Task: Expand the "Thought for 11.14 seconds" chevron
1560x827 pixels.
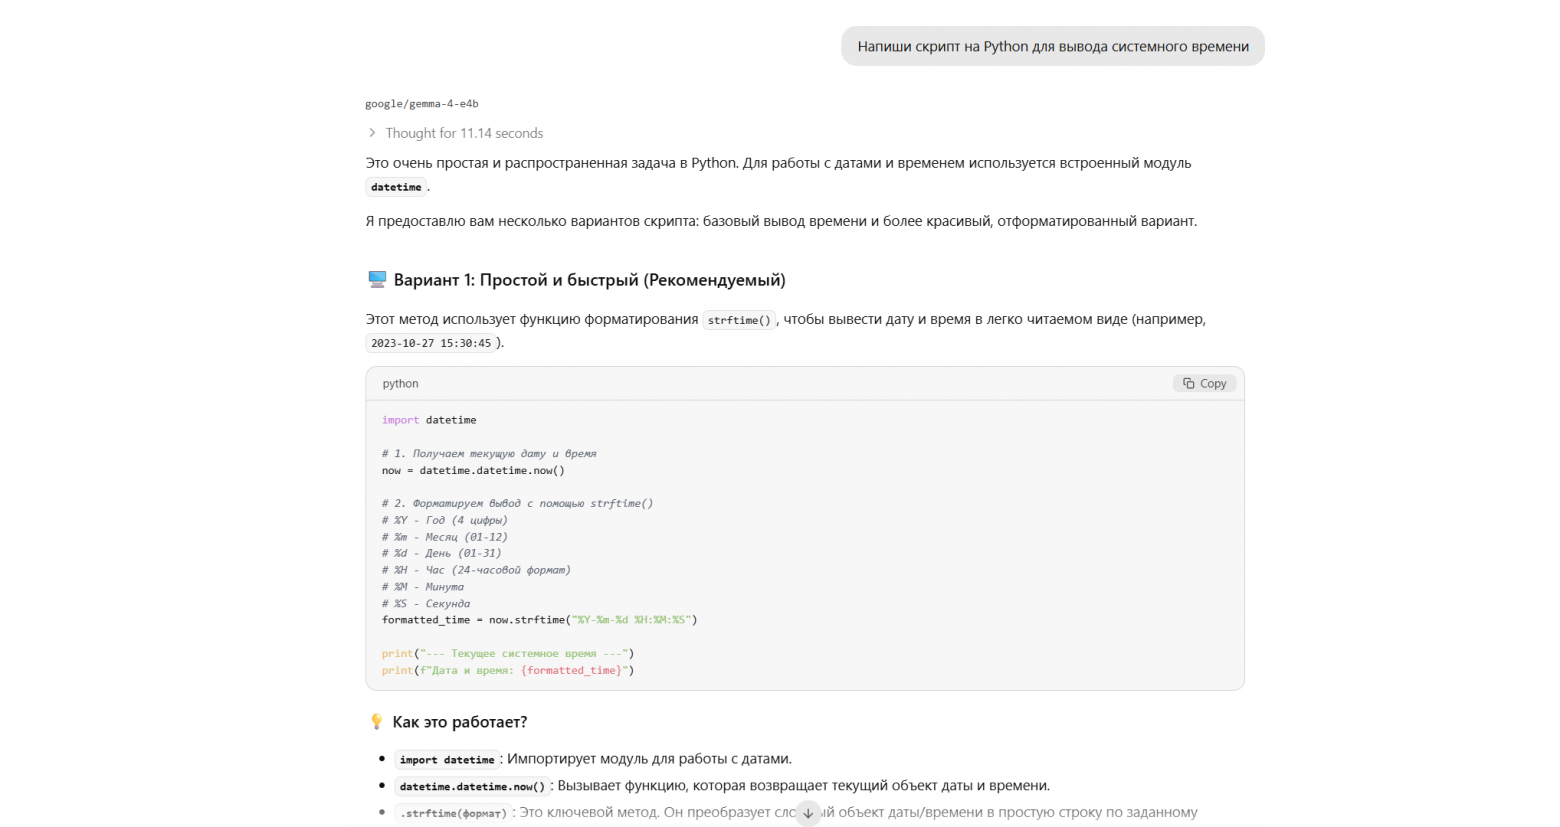Action: pyautogui.click(x=372, y=133)
